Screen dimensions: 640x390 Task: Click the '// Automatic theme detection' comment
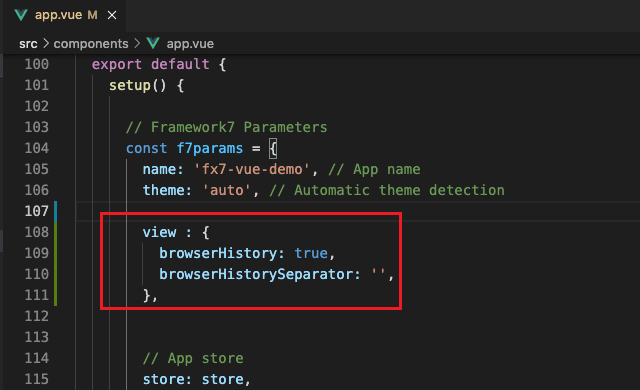click(387, 191)
